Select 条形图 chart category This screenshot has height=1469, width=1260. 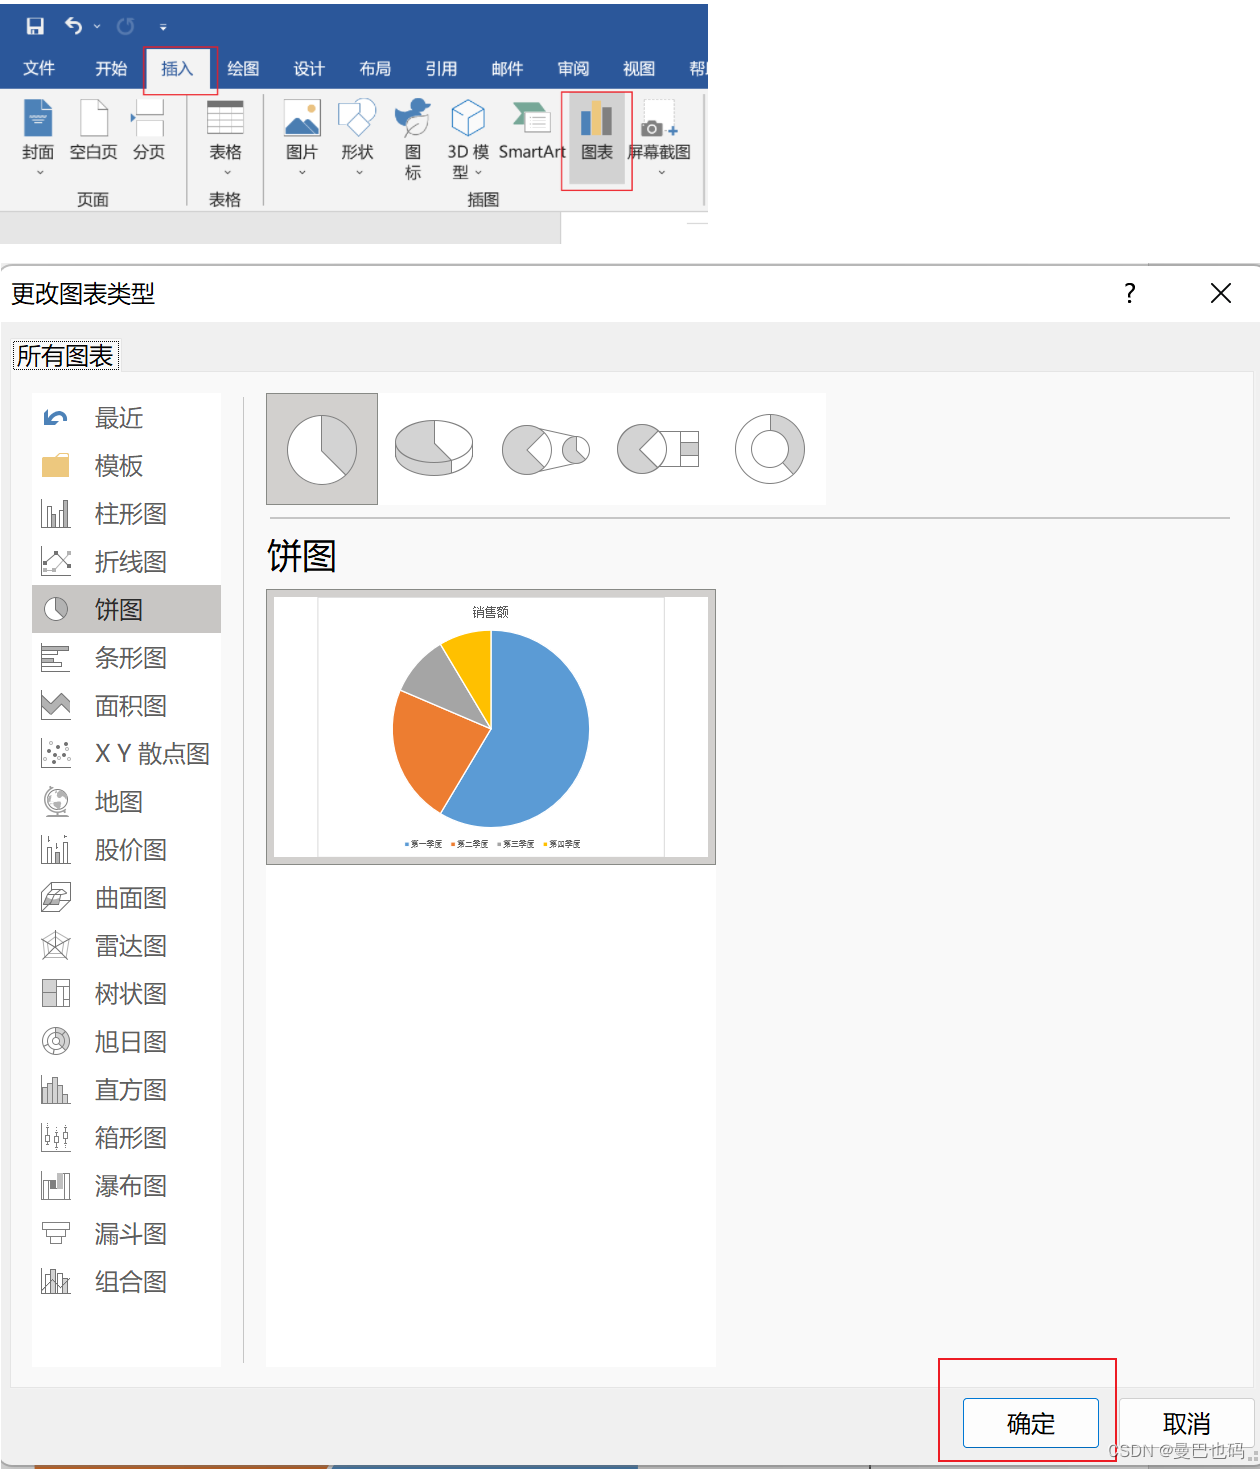click(x=127, y=657)
